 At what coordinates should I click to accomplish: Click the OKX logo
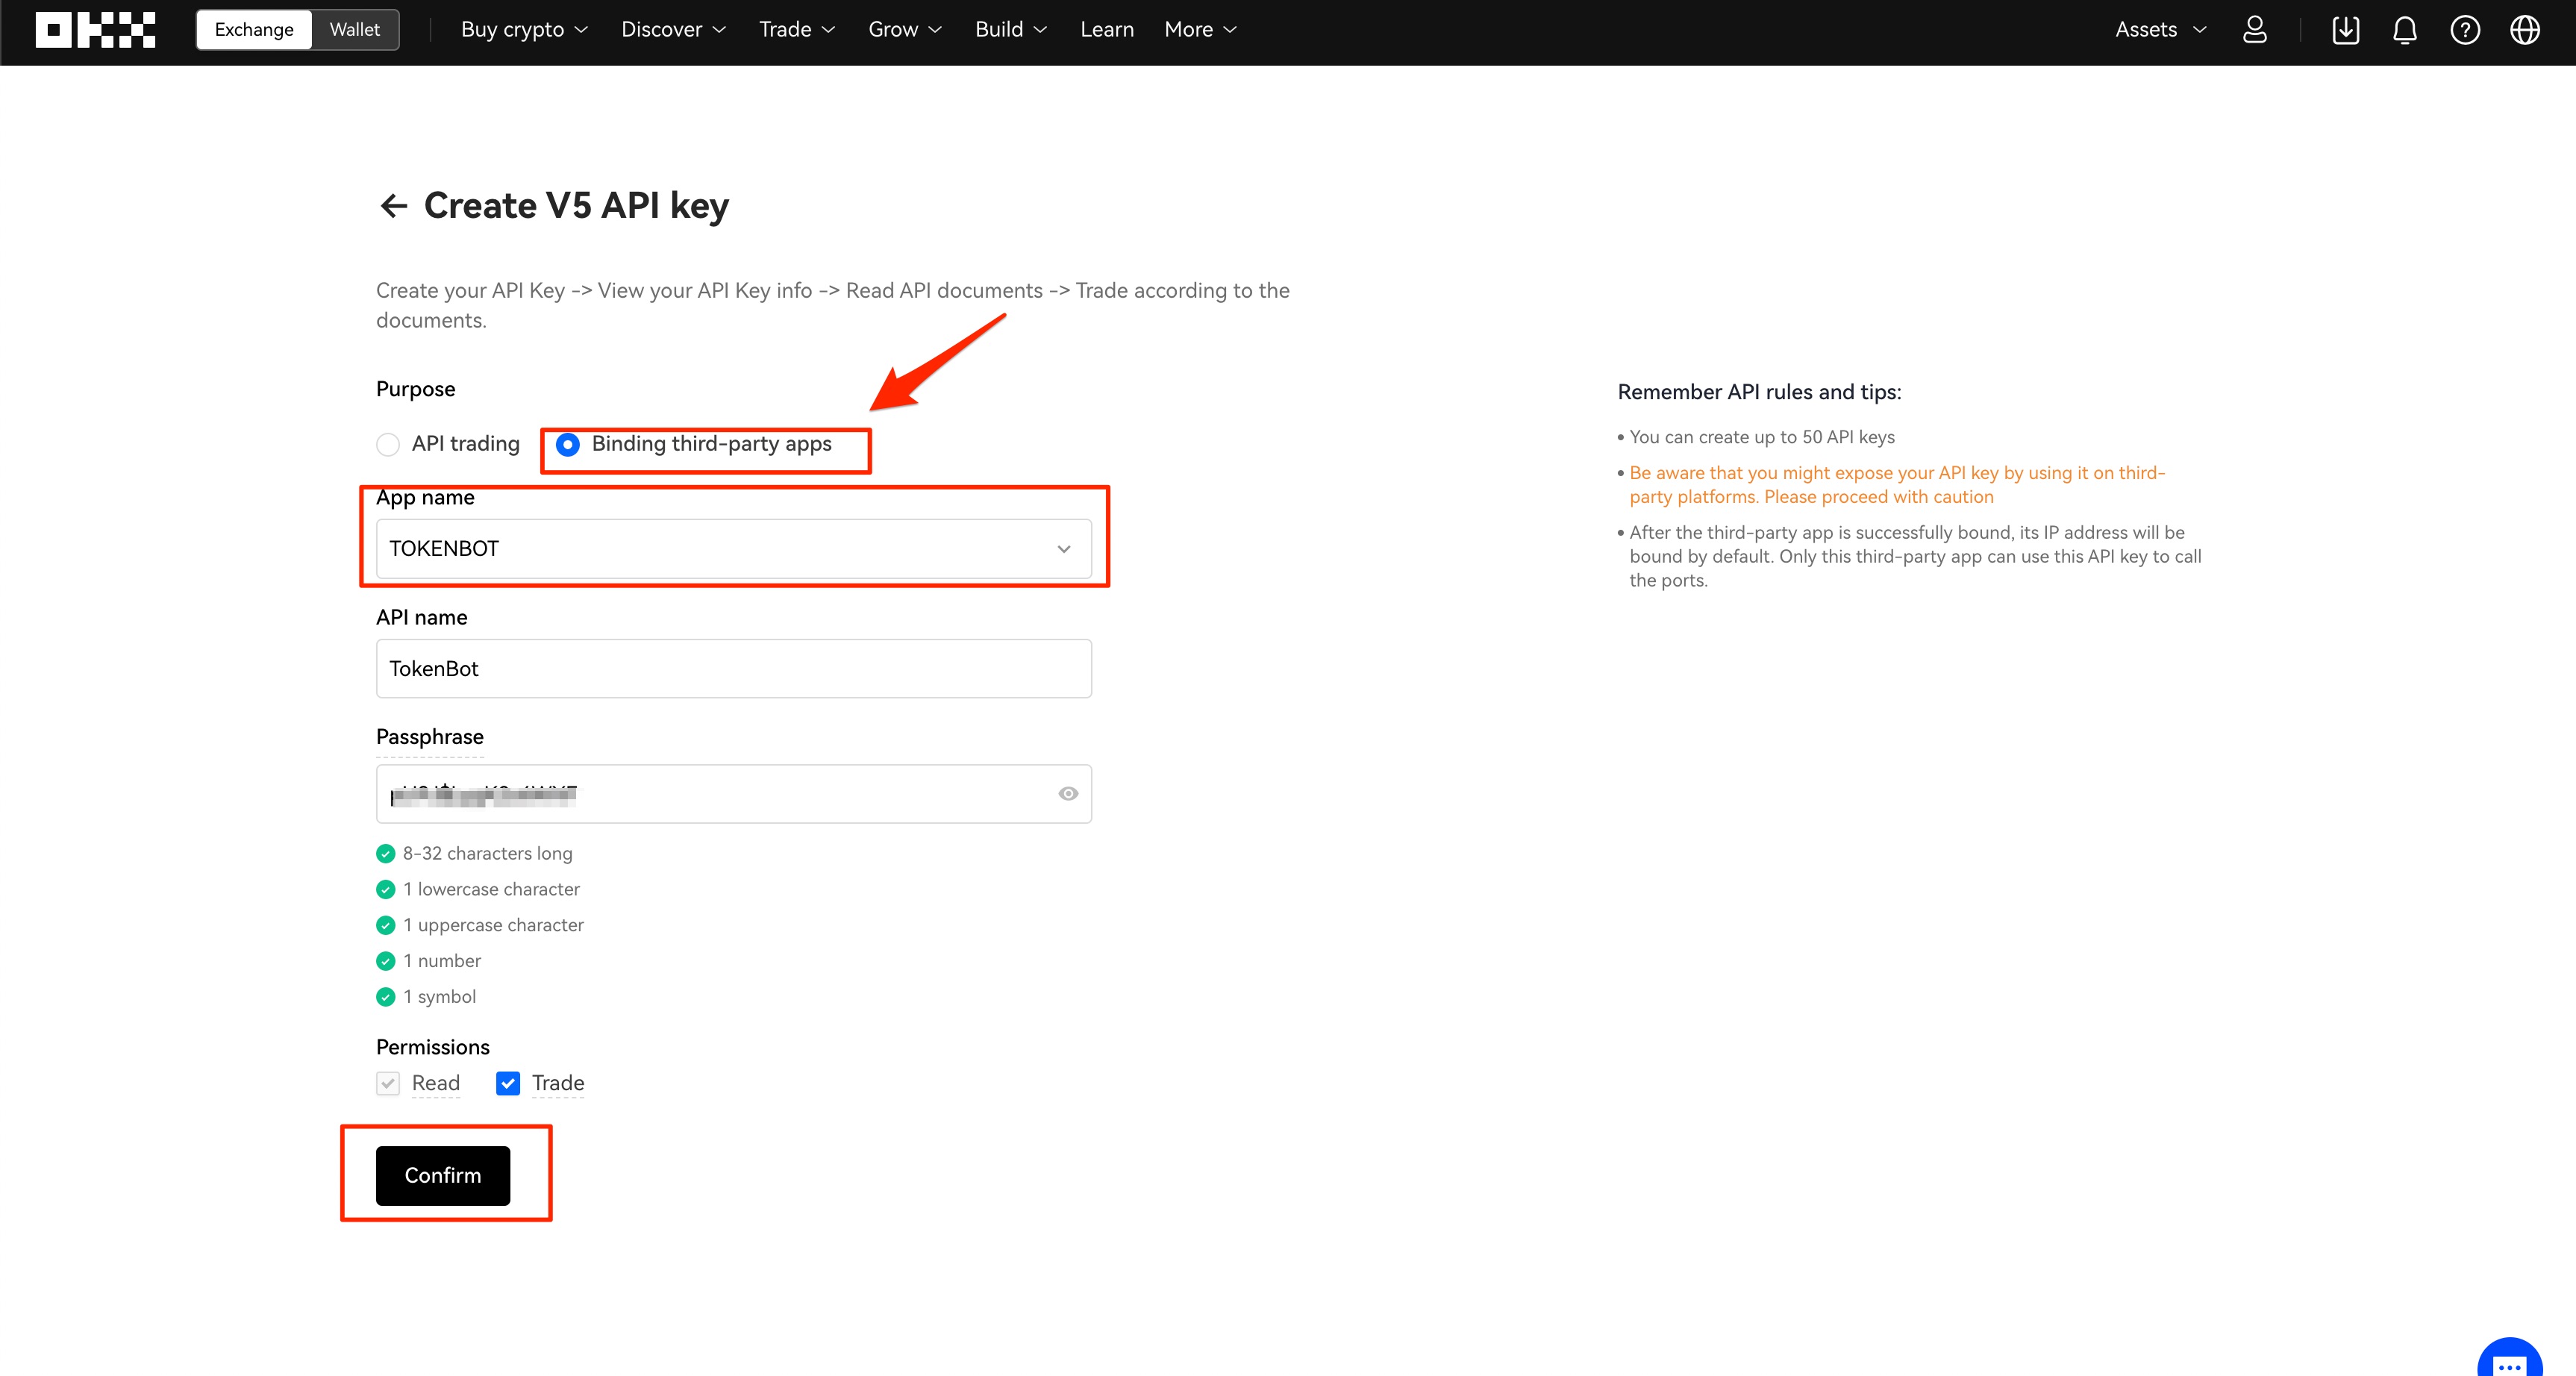(x=95, y=30)
